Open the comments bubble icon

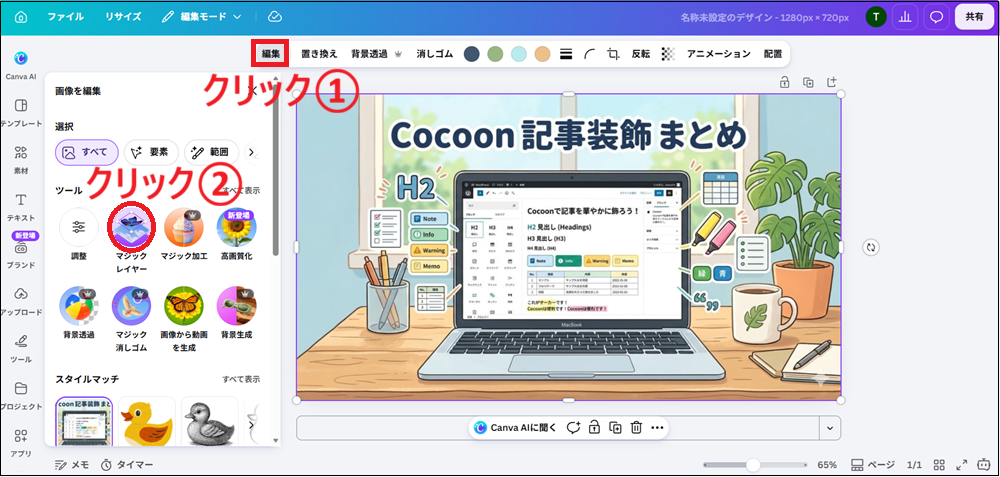[x=936, y=17]
